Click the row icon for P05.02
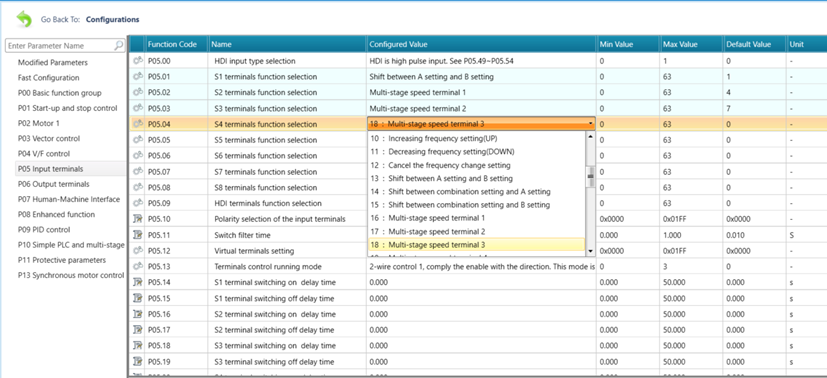Viewport: 827px width, 378px height. (x=138, y=92)
